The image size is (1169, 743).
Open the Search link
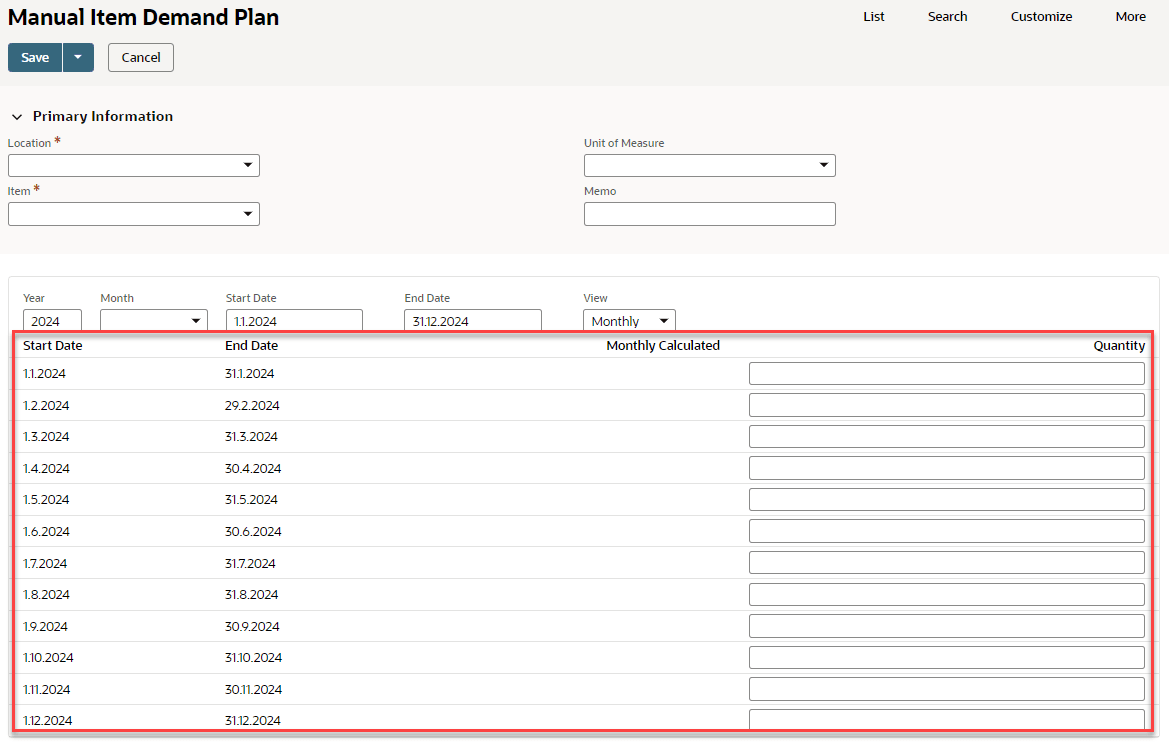tap(948, 16)
